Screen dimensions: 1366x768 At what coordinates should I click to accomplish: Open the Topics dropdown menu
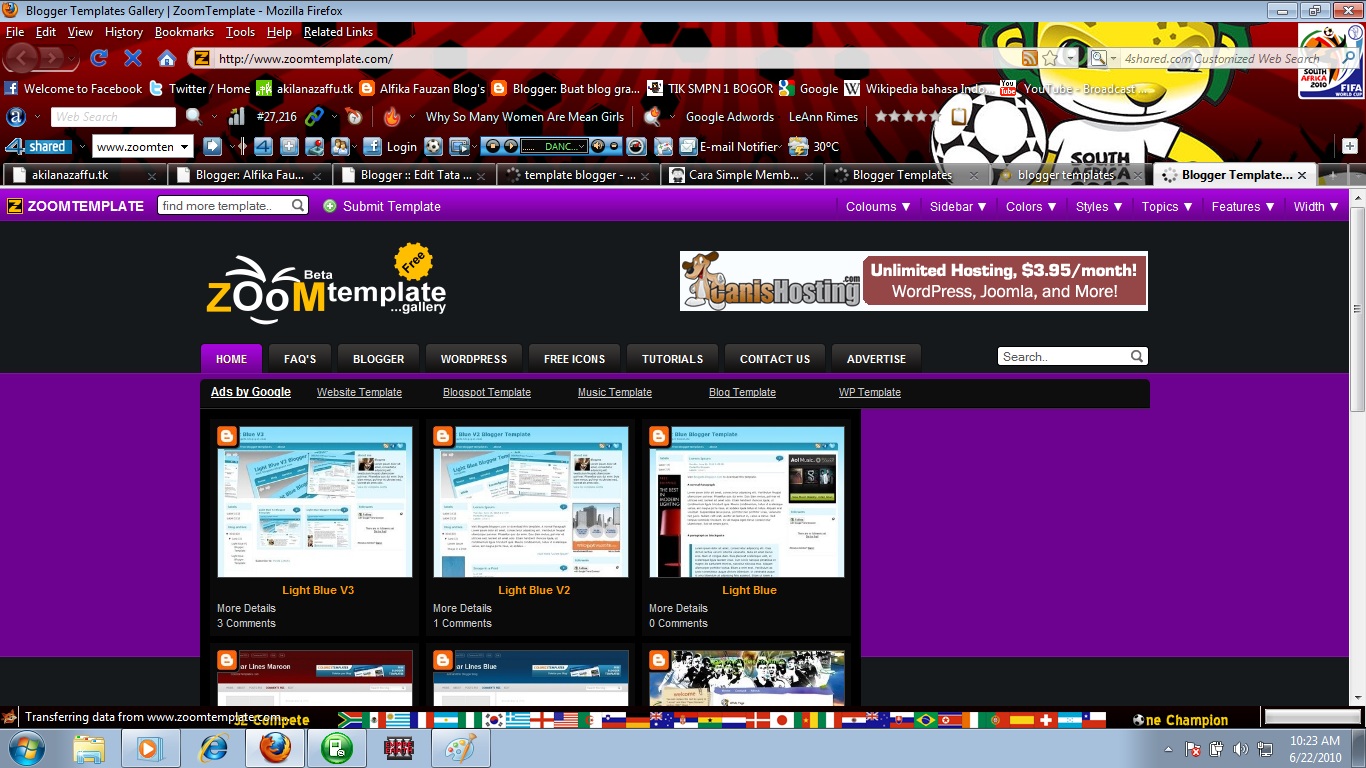1167,207
